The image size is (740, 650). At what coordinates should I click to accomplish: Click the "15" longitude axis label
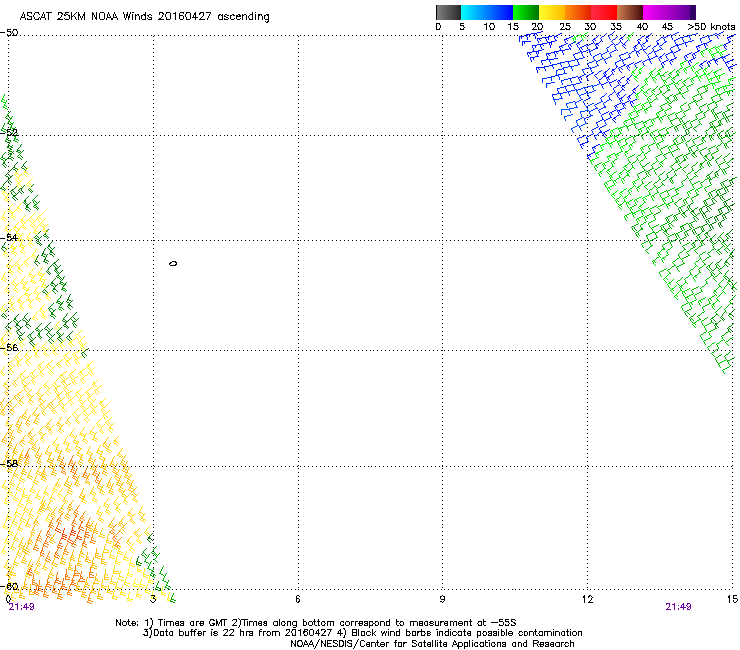732,599
